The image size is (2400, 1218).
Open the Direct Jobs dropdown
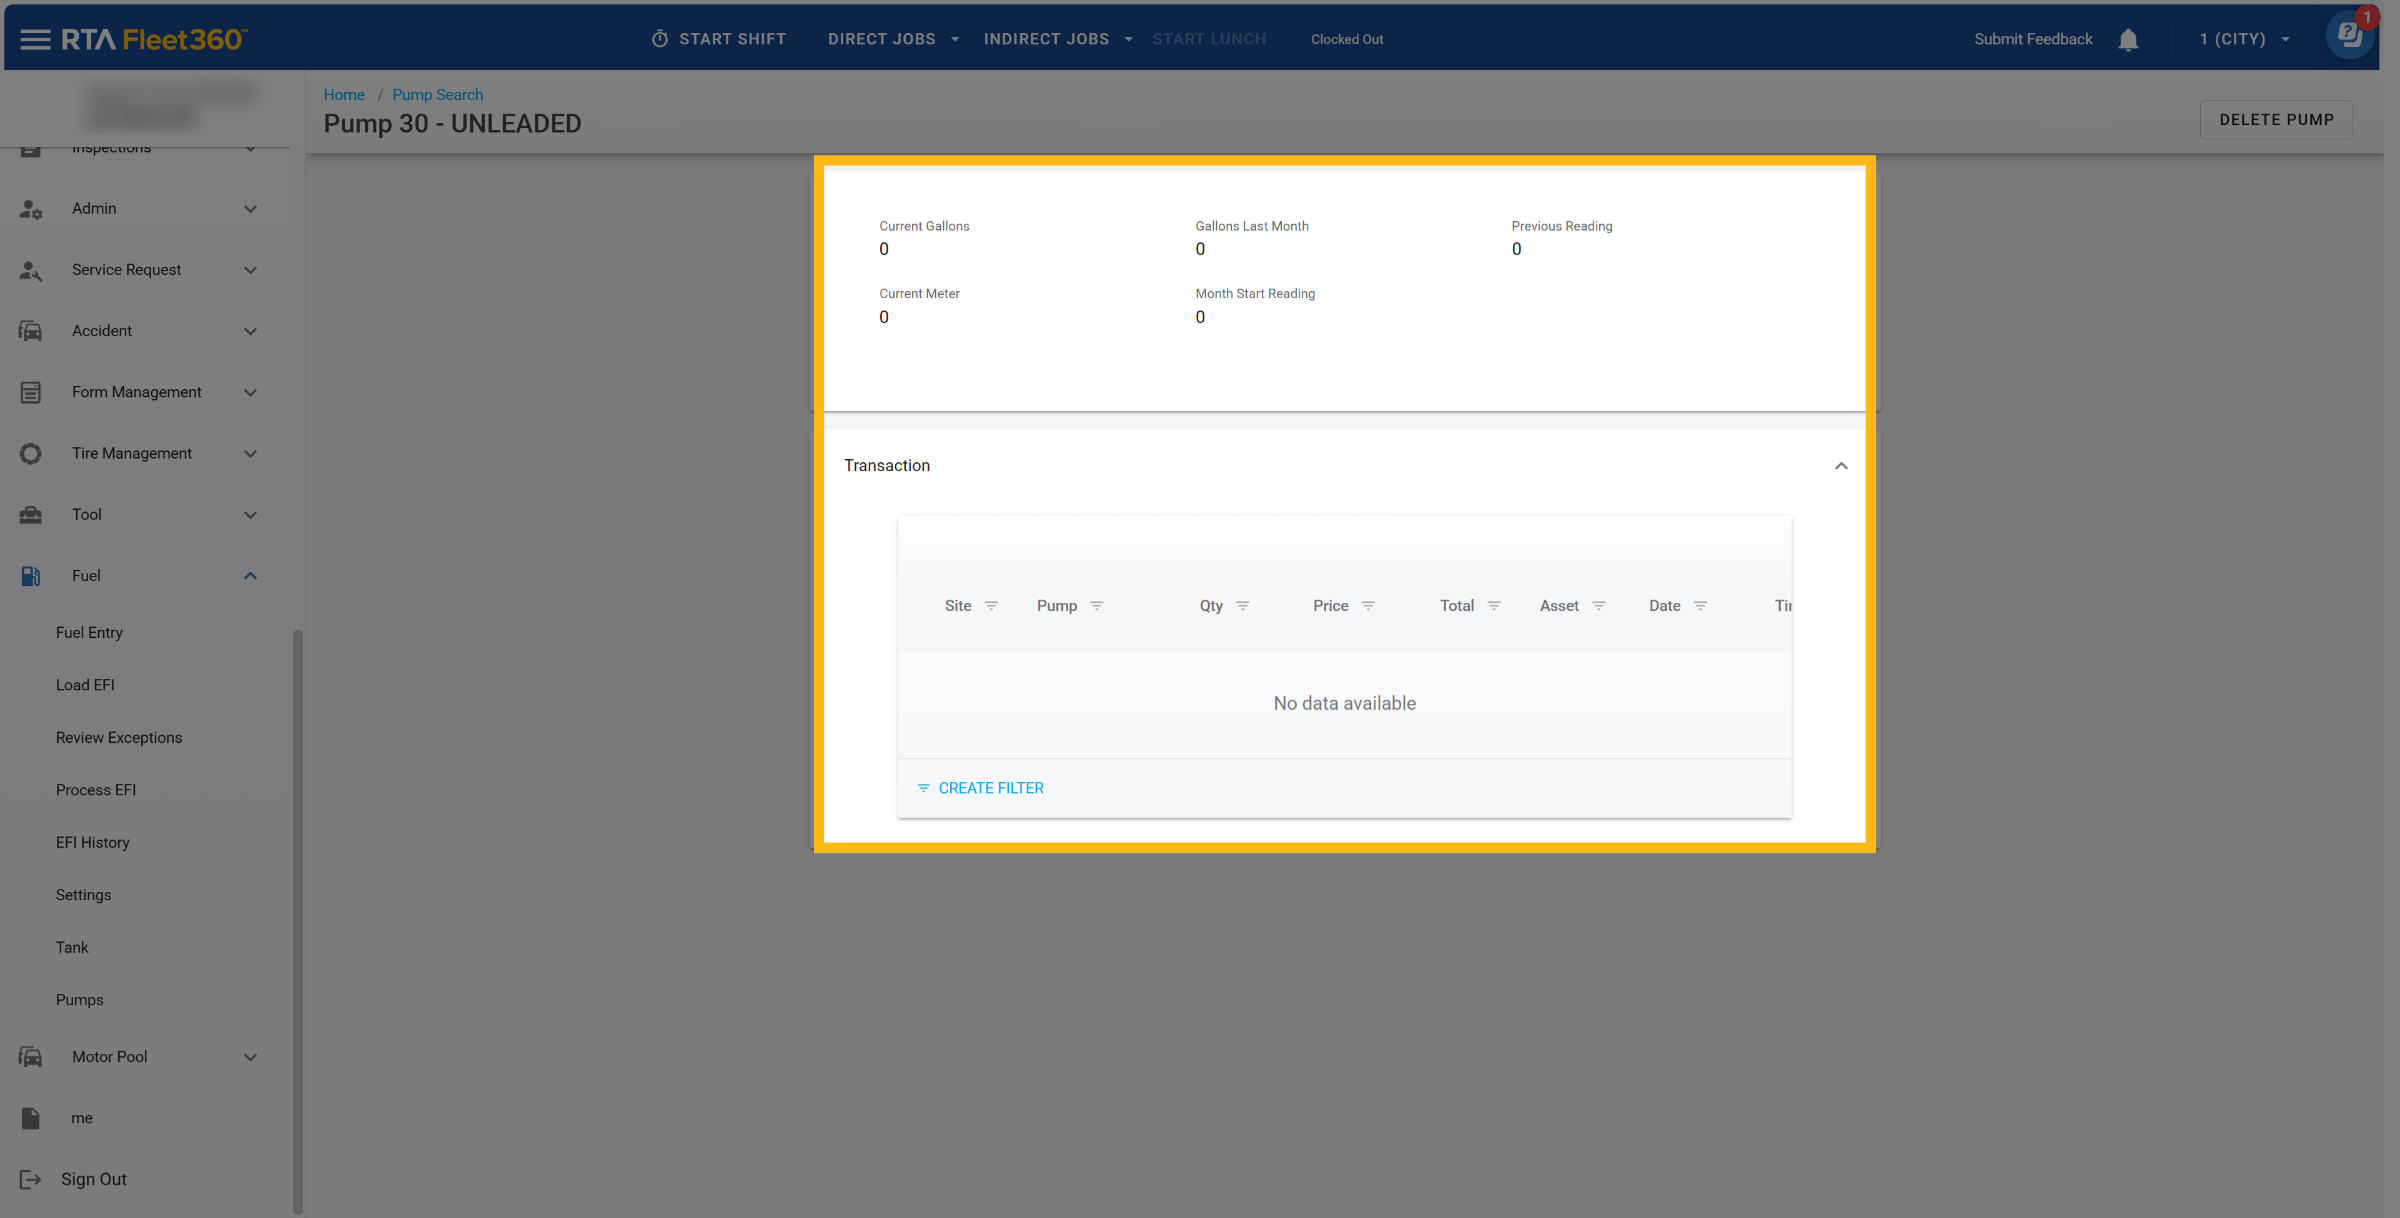click(892, 39)
